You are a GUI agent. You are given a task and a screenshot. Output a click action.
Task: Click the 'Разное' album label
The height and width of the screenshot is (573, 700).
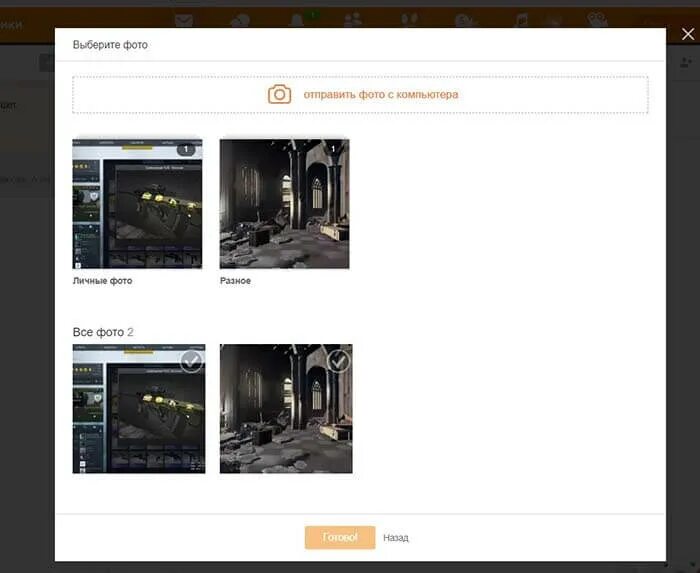point(235,281)
